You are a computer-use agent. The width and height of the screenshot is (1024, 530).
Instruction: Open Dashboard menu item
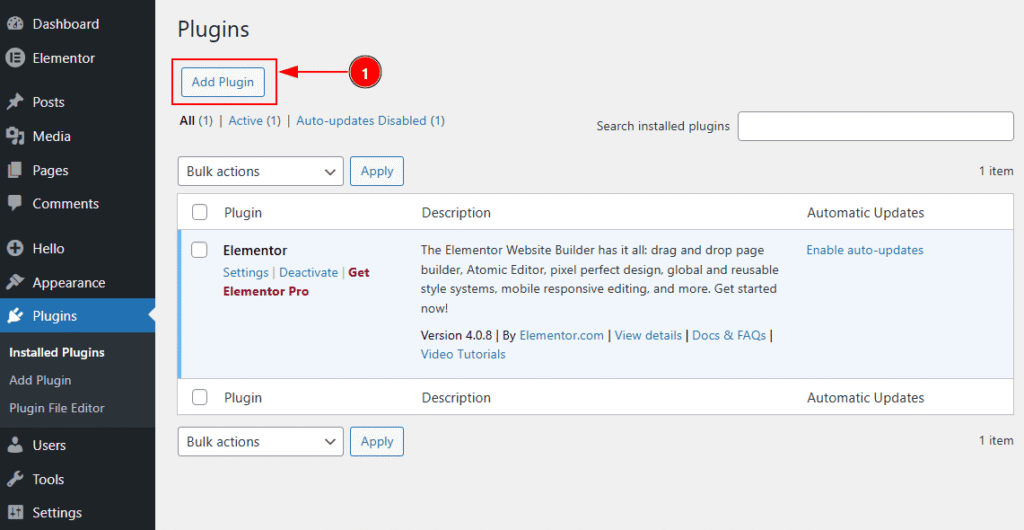65,23
